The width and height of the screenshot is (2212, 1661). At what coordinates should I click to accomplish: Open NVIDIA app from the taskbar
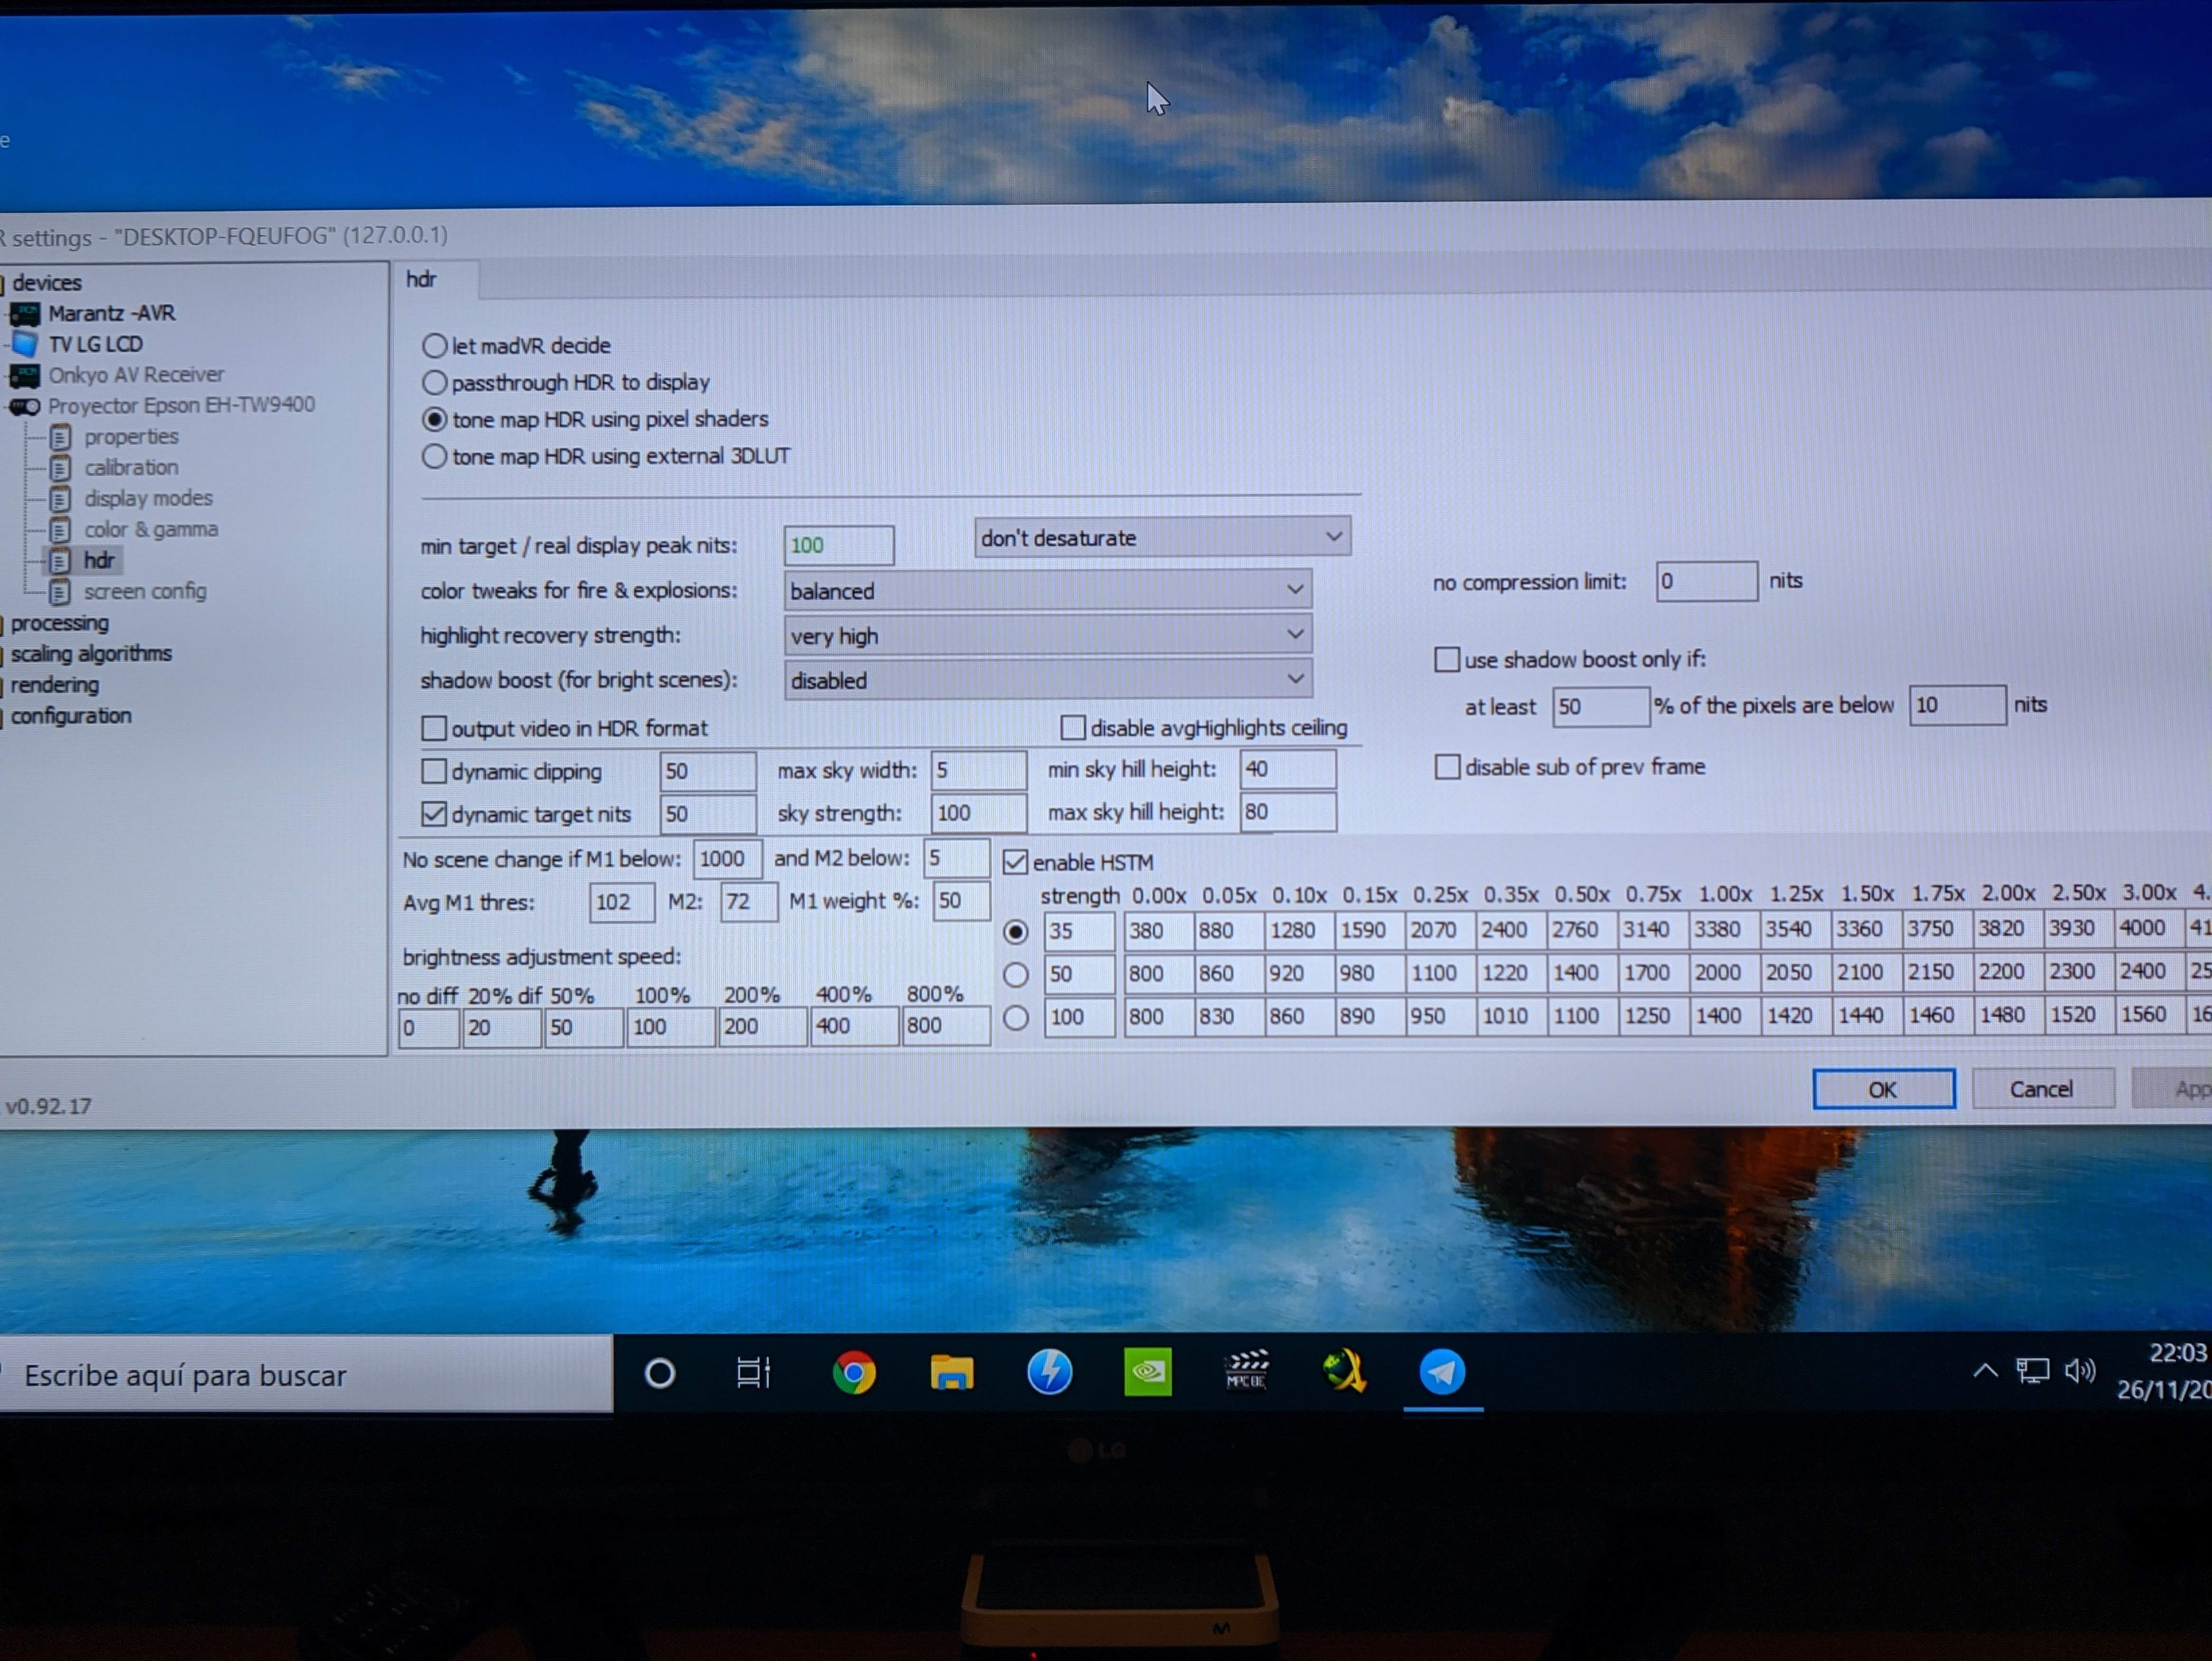pyautogui.click(x=1147, y=1372)
